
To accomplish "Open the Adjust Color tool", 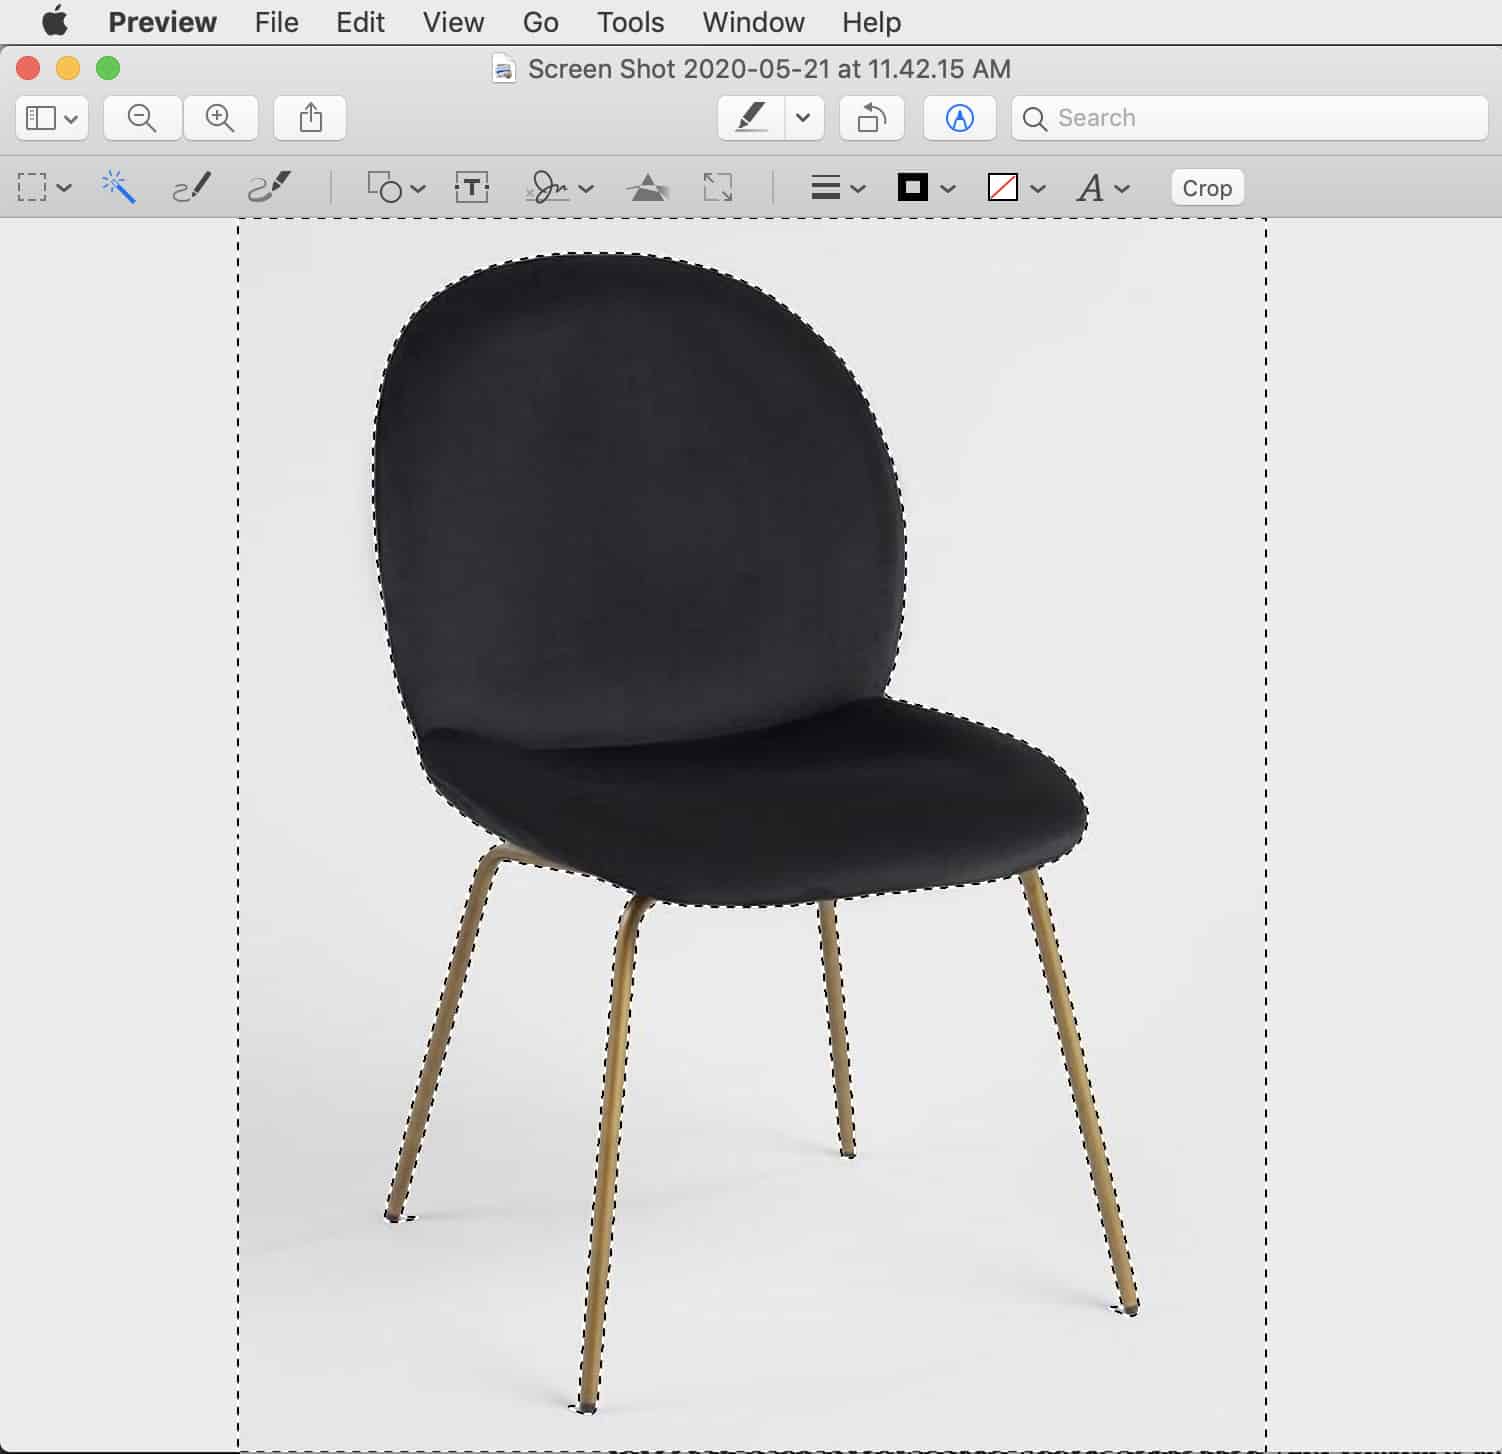I will click(648, 187).
